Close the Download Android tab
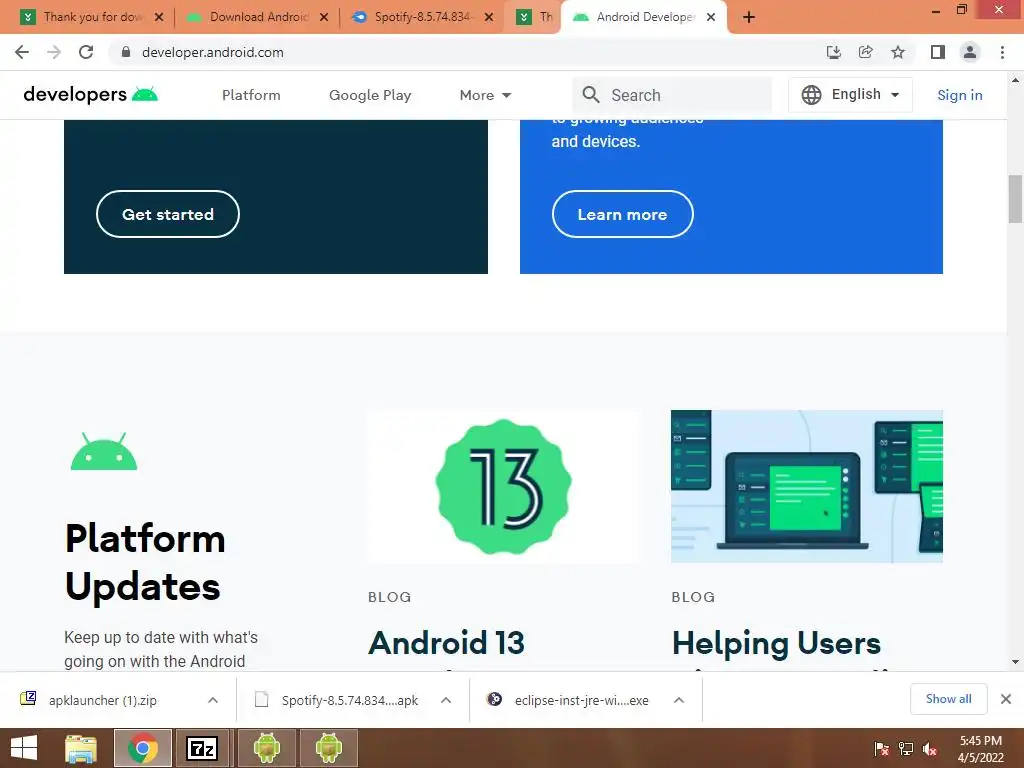Image resolution: width=1024 pixels, height=768 pixels. tap(324, 17)
